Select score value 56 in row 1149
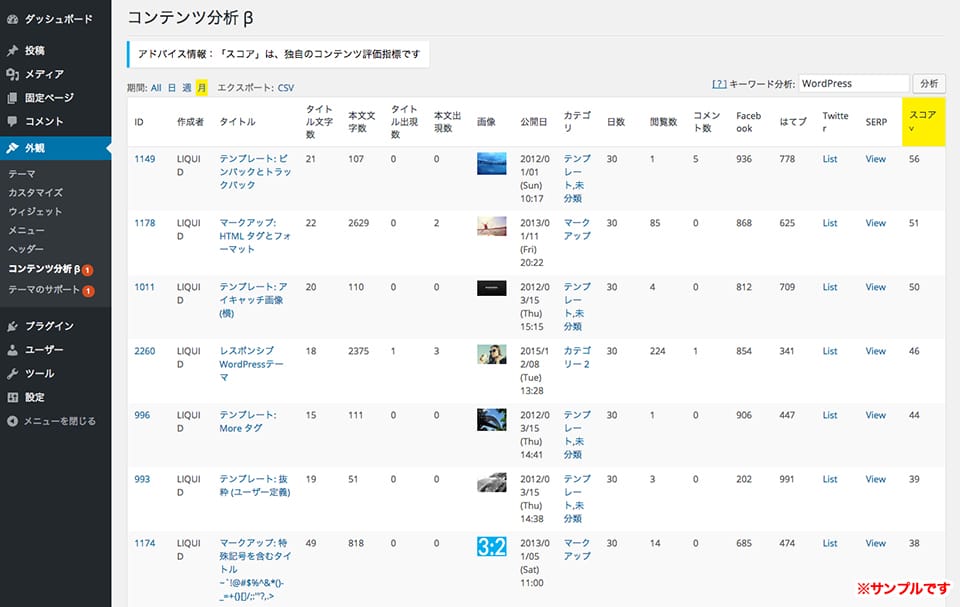 coord(914,159)
